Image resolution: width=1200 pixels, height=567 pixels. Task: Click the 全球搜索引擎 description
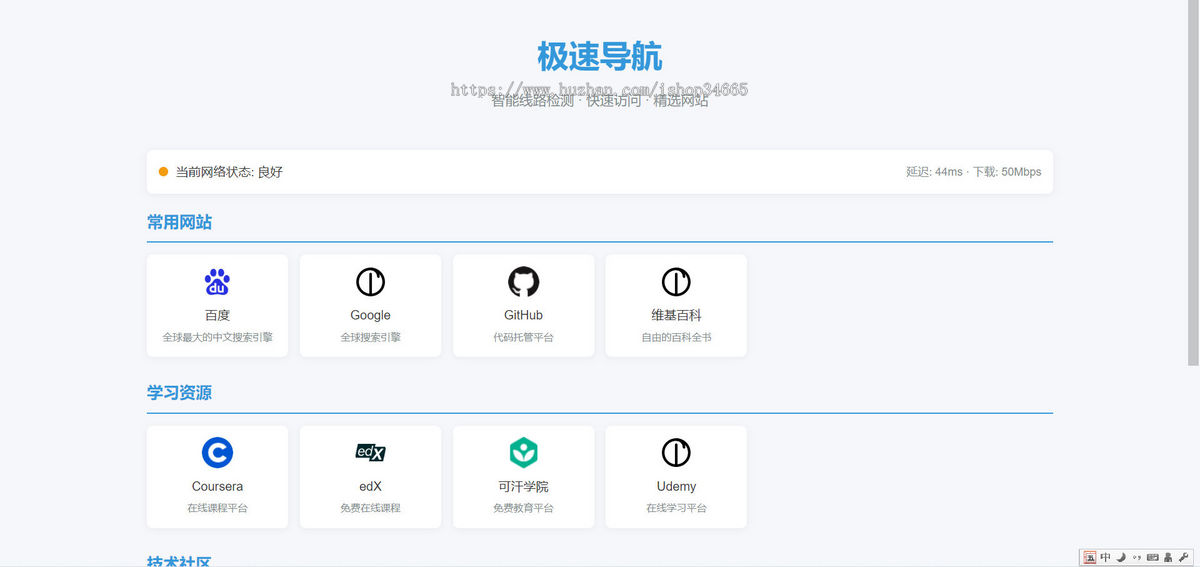[x=370, y=337]
